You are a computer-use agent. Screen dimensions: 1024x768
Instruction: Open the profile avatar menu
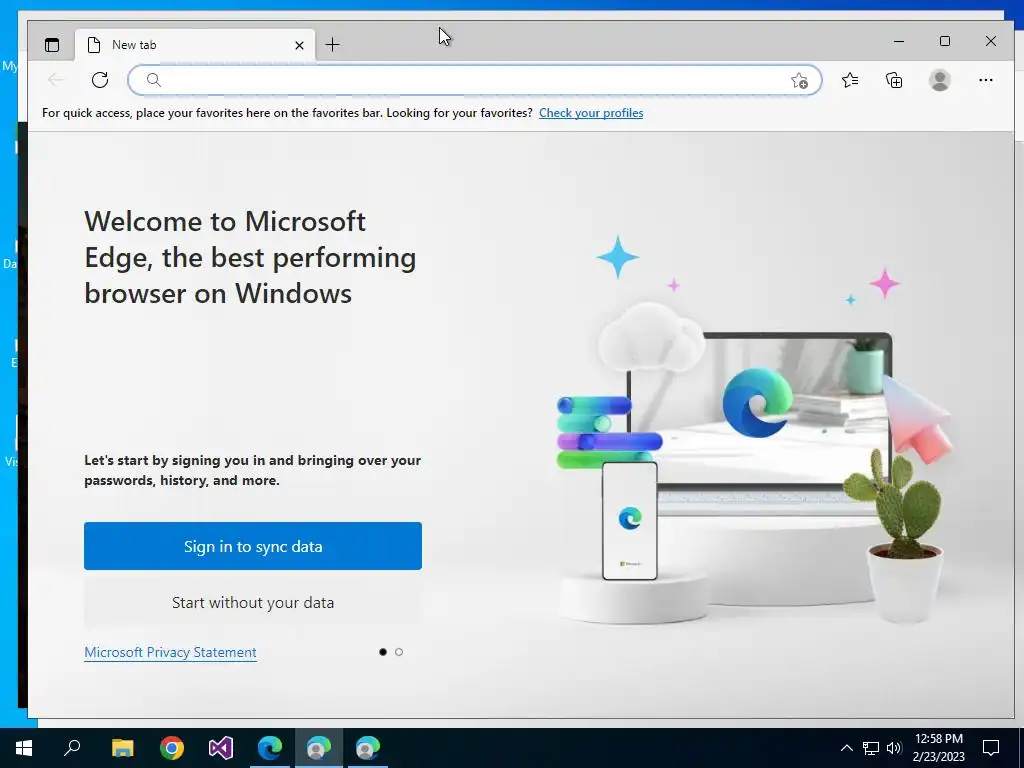click(940, 80)
